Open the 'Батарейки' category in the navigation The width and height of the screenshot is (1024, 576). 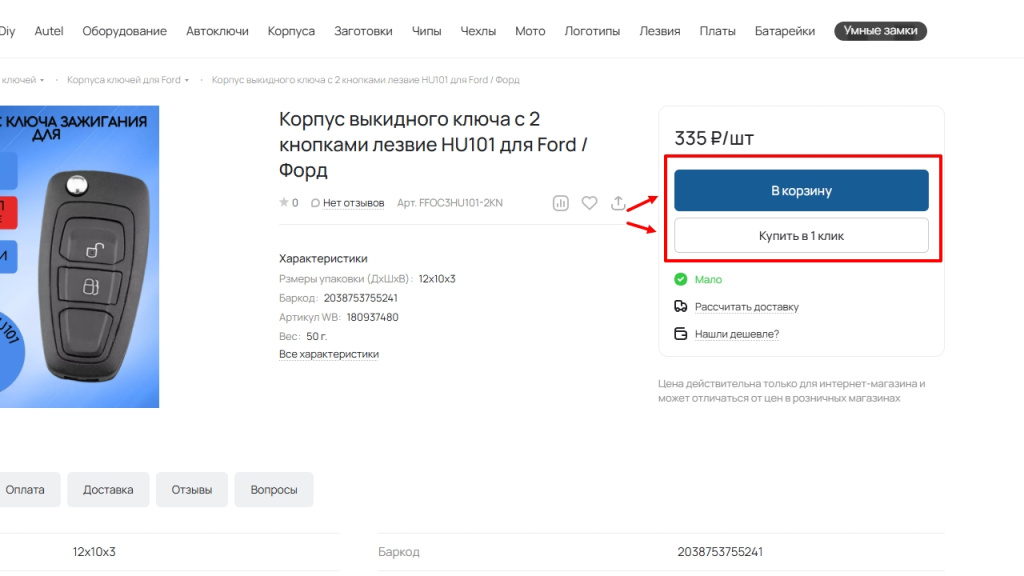pos(785,30)
